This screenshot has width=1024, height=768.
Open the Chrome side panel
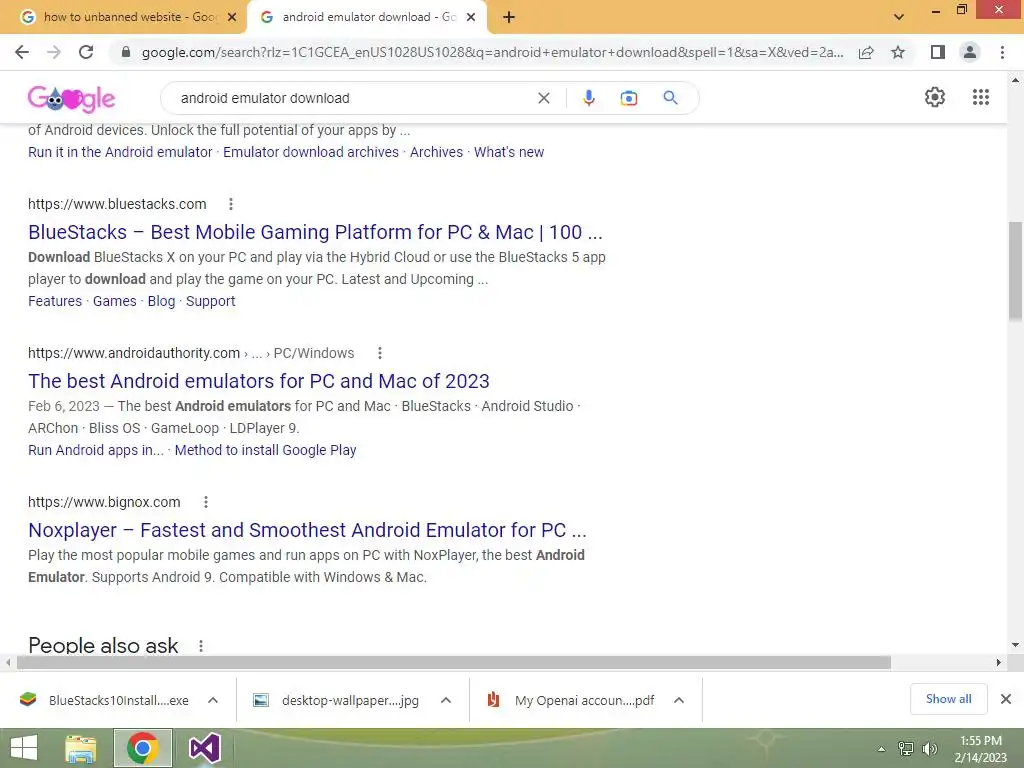[x=938, y=52]
